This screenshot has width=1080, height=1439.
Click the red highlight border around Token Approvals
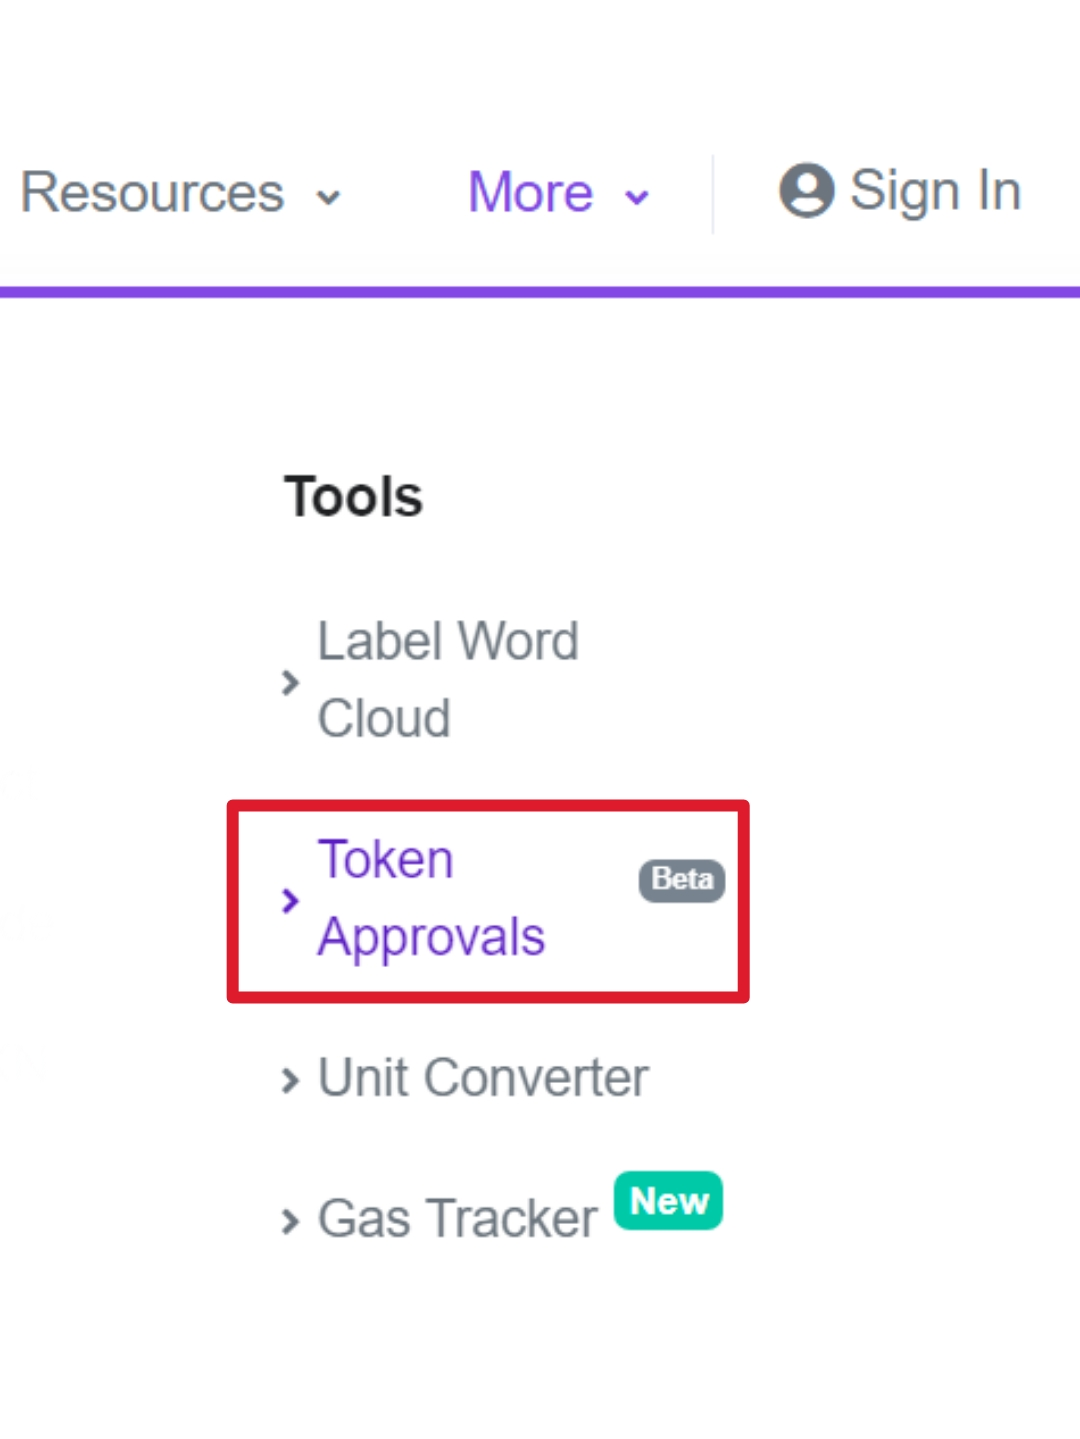(x=488, y=805)
